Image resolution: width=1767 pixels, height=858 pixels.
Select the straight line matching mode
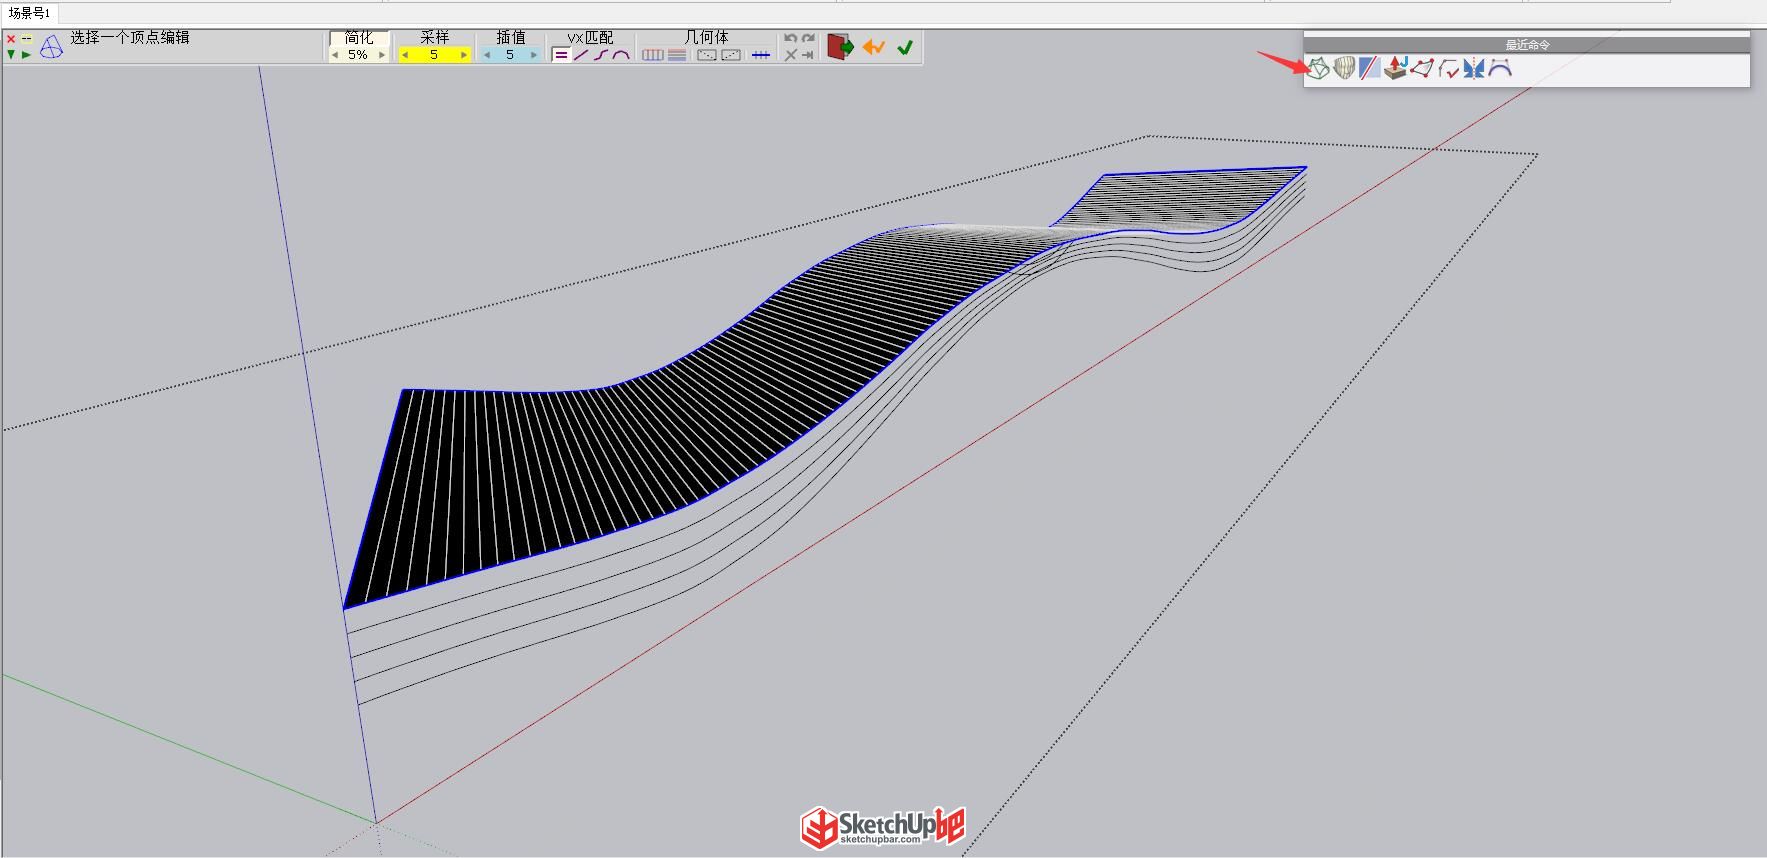tap(581, 55)
